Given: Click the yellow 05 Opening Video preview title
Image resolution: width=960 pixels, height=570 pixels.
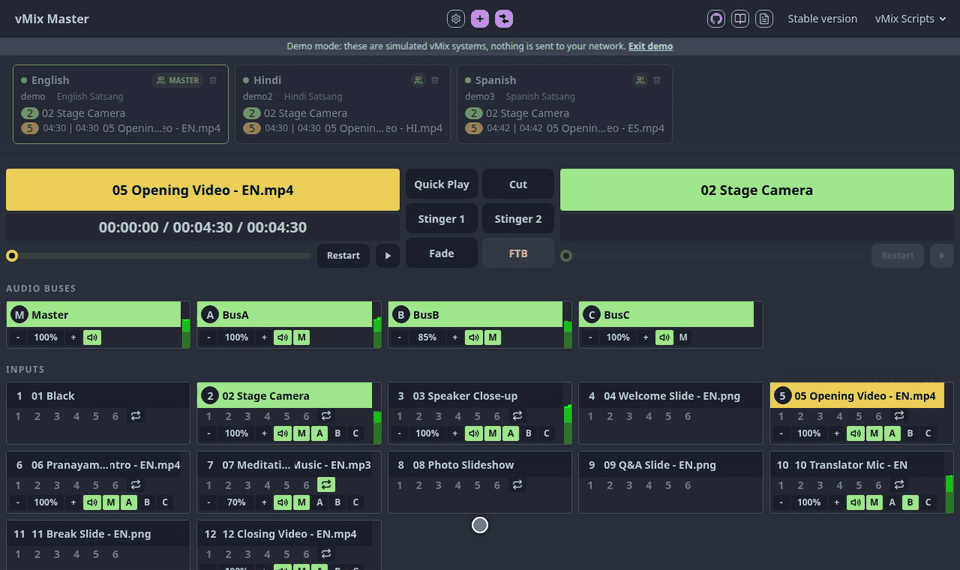Looking at the screenshot, I should point(203,190).
